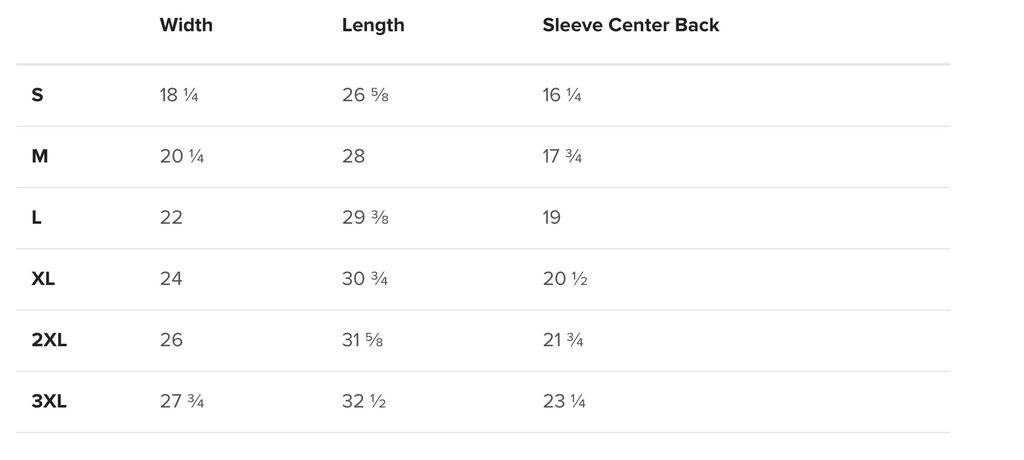Click the 20 ½ sleeve value for XL
The height and width of the screenshot is (460, 1024).
tap(565, 279)
